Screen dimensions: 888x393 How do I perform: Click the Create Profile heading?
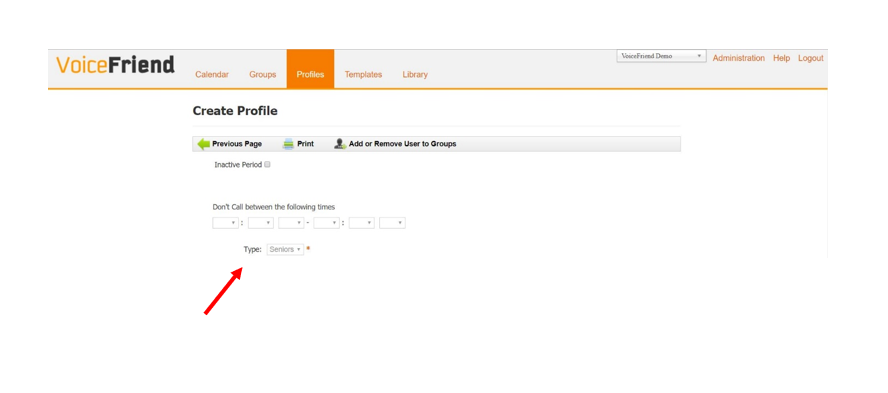(235, 111)
